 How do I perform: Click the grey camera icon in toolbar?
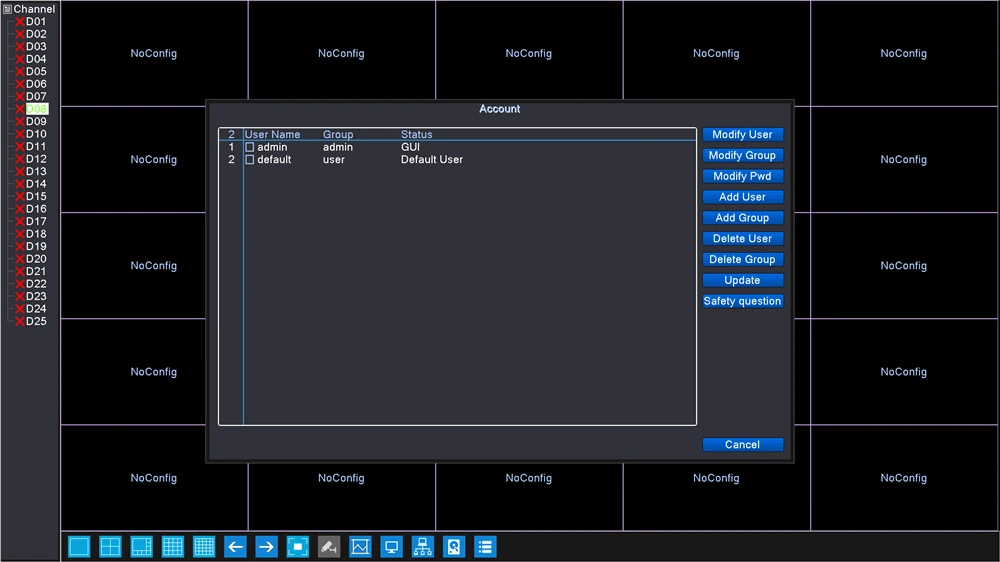click(x=329, y=547)
